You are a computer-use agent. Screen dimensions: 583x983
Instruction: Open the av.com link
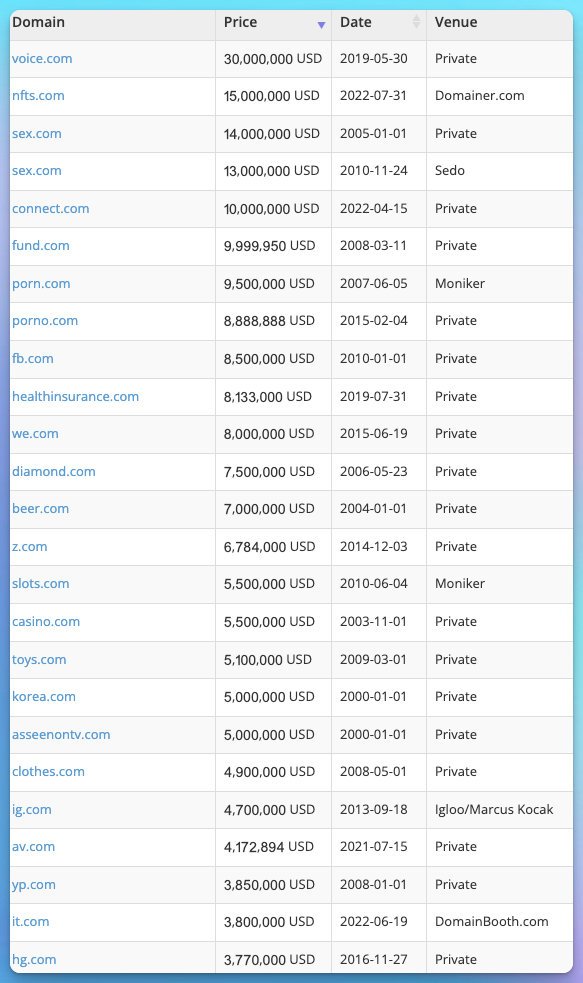(33, 846)
